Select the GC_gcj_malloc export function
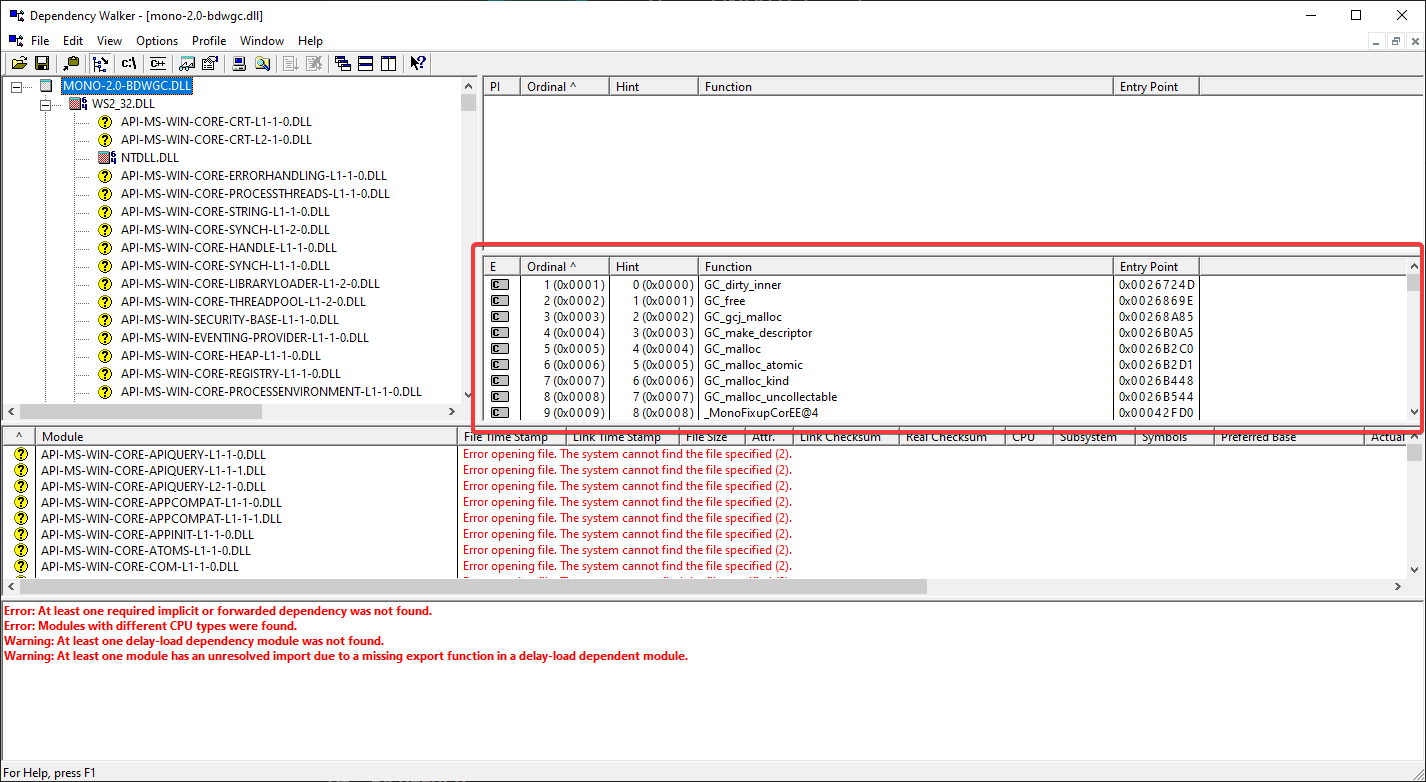 (743, 317)
